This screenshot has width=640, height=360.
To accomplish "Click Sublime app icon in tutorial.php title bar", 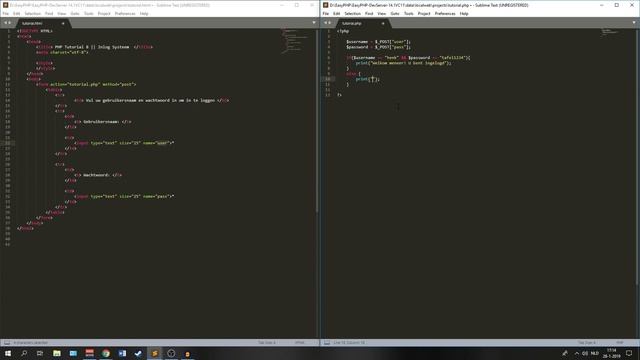I will 326,5.
